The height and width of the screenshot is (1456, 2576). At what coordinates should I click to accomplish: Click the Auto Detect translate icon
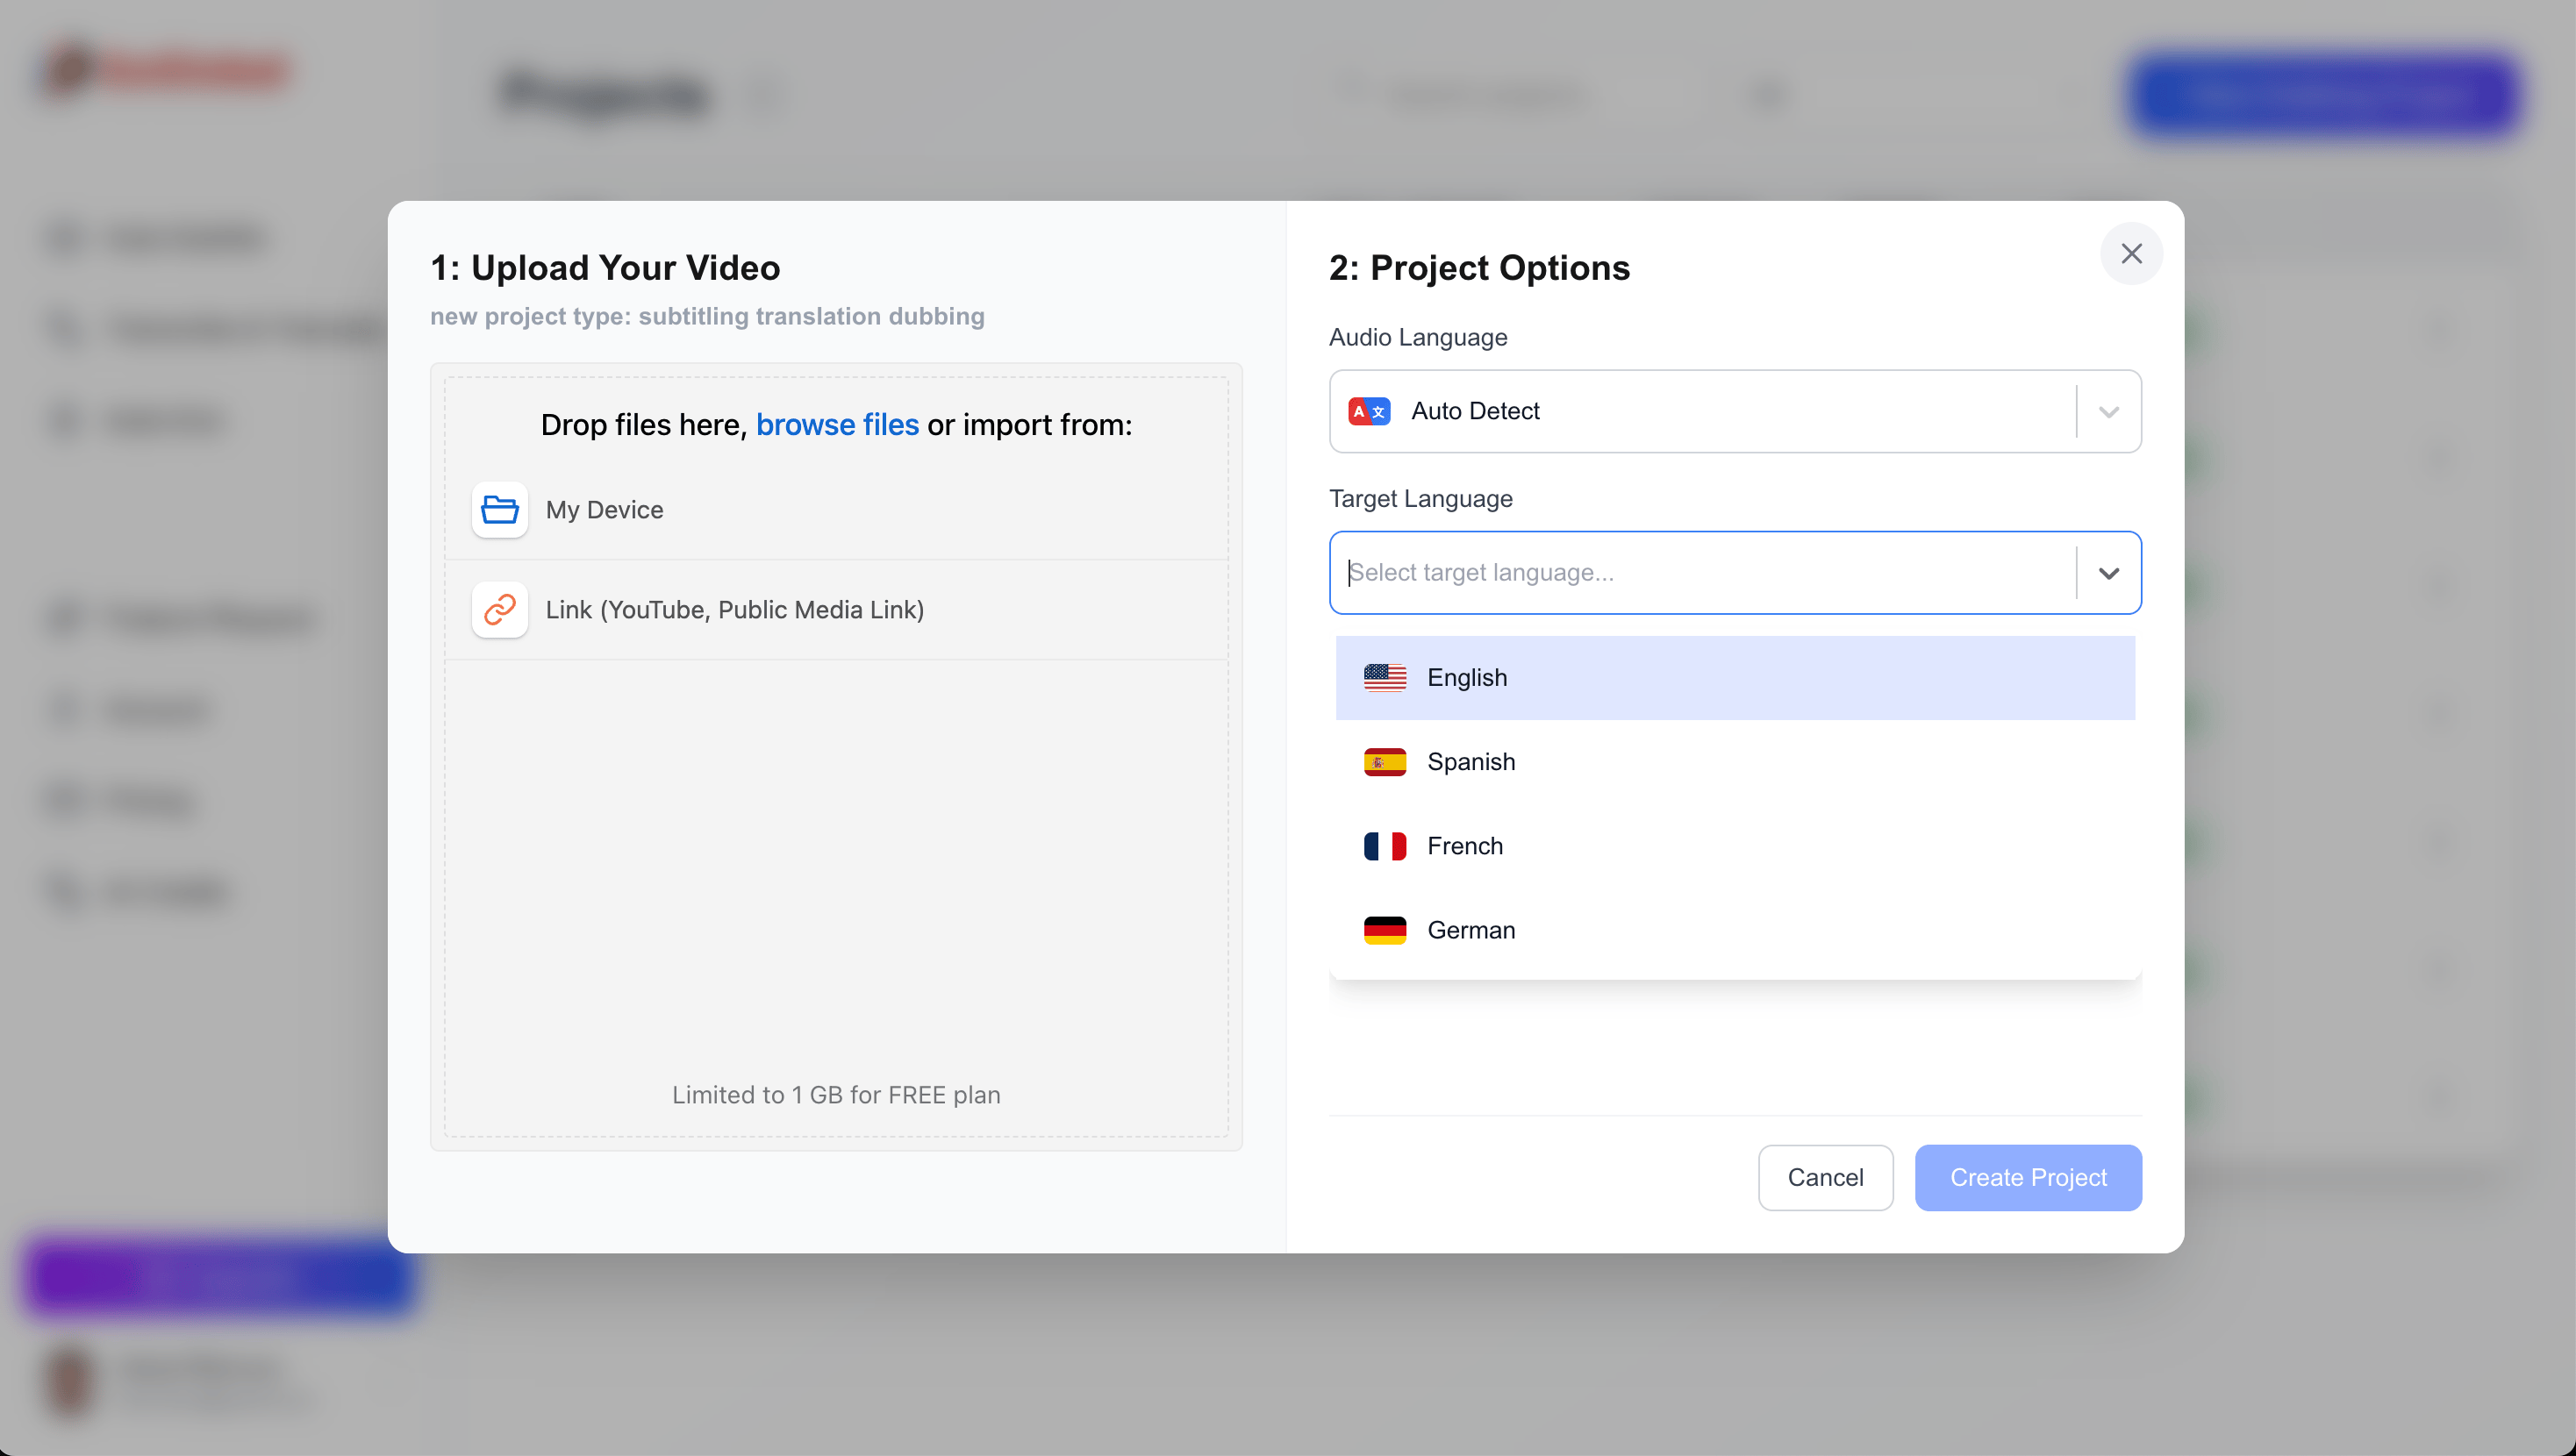click(1369, 411)
